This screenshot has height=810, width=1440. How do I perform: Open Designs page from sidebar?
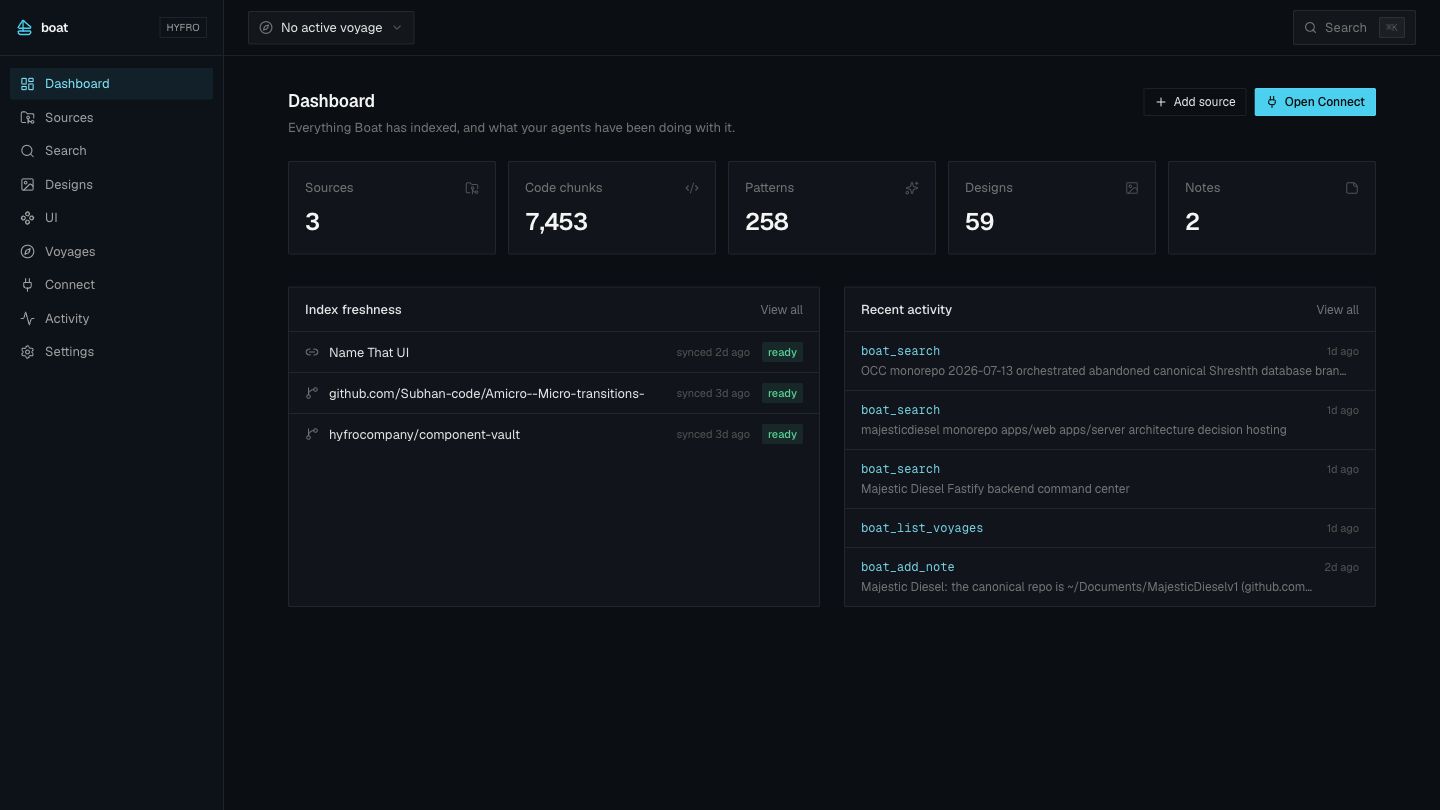(x=111, y=185)
